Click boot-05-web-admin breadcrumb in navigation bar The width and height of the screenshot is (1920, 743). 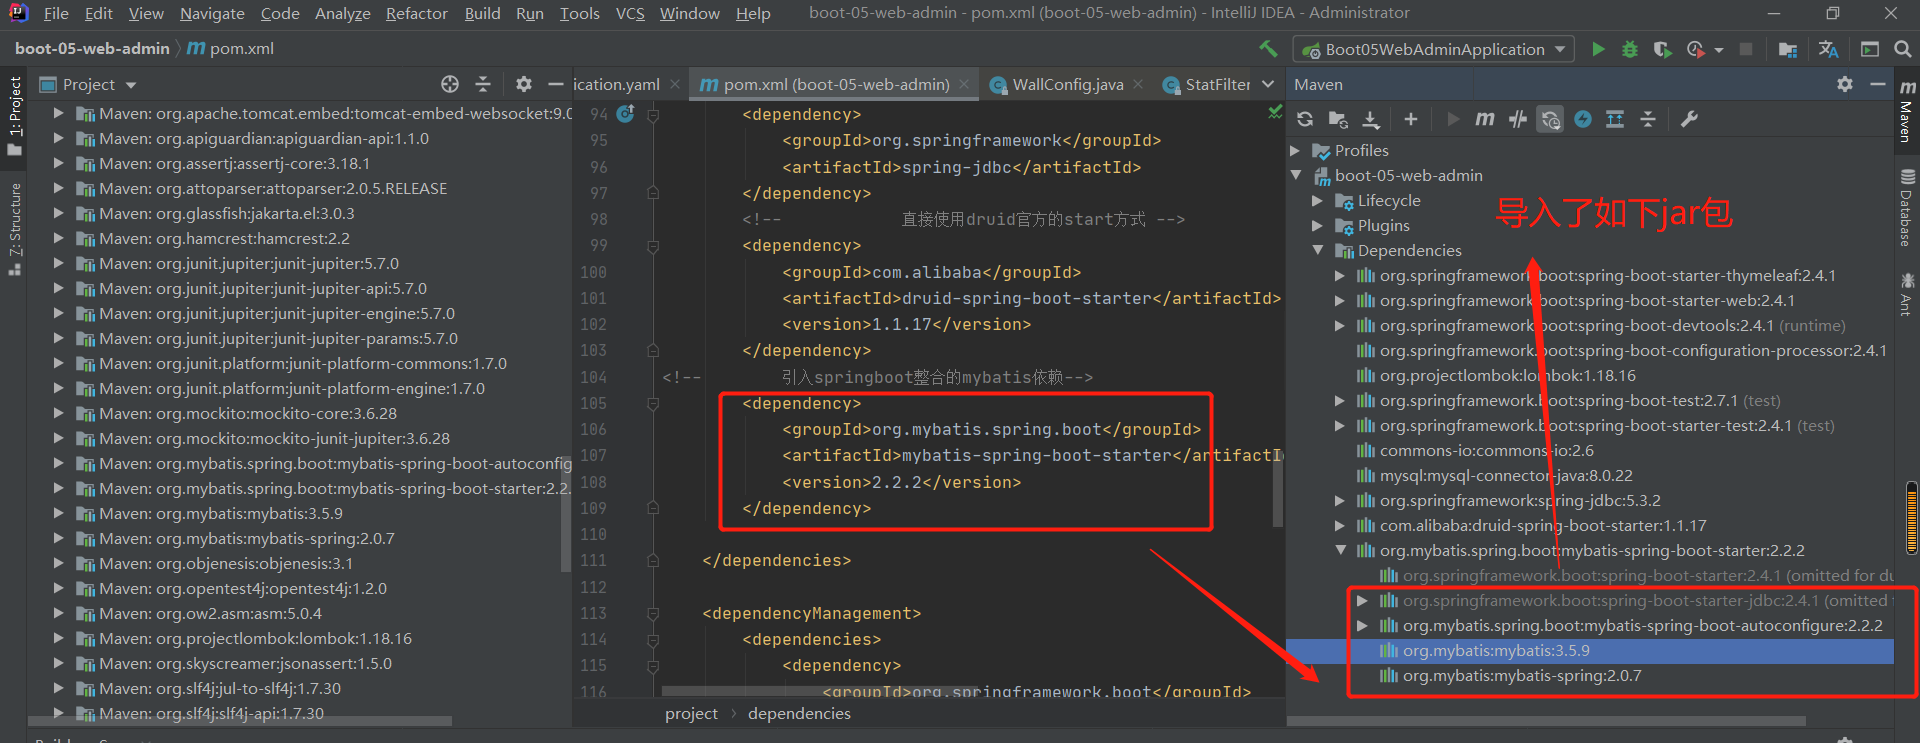pyautogui.click(x=92, y=48)
